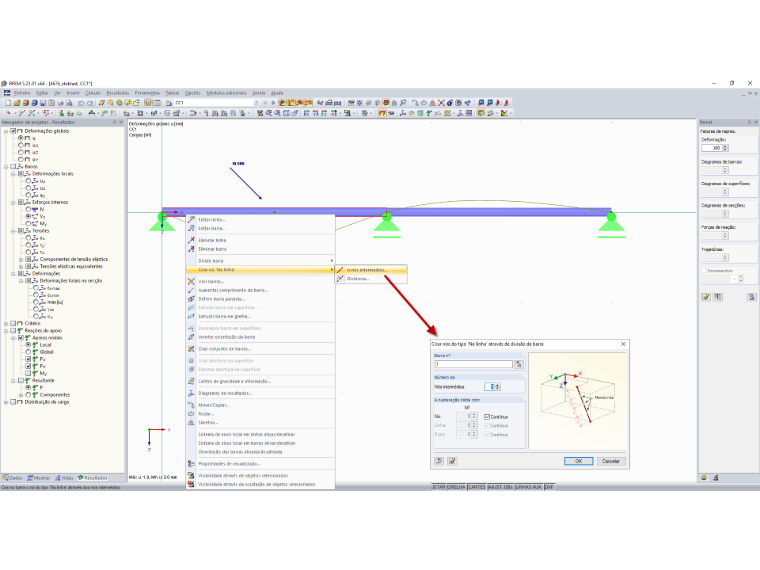Image resolution: width=760 pixels, height=570 pixels.
Task: Open the CC1 load case dropdown
Action: 256,103
